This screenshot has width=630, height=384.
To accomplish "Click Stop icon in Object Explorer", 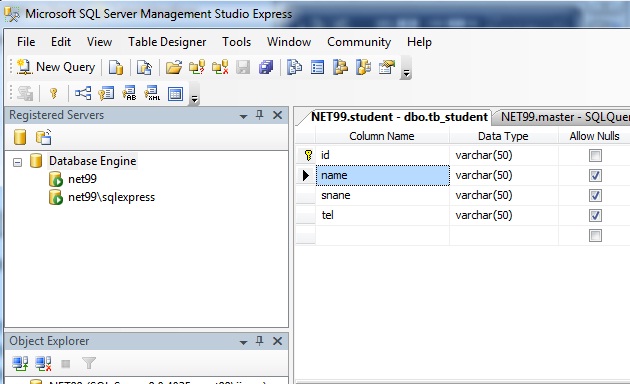I will click(65, 364).
